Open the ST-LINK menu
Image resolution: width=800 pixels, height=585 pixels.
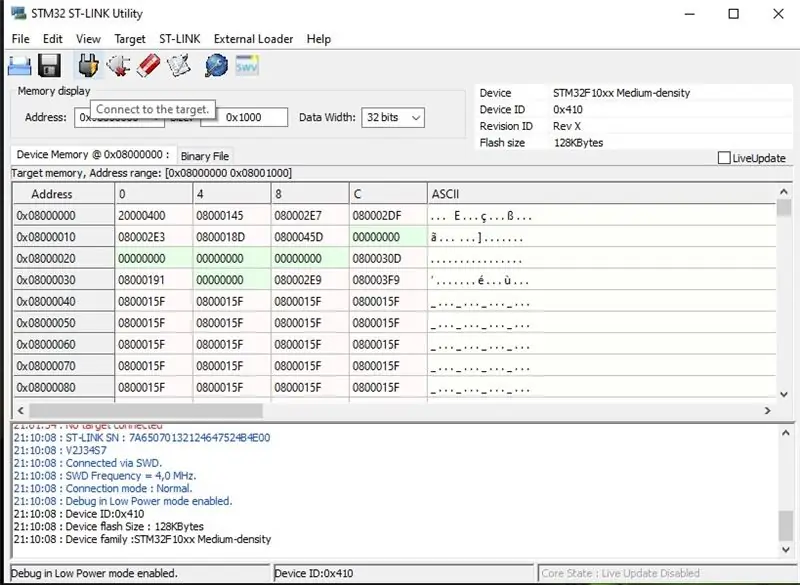(180, 39)
